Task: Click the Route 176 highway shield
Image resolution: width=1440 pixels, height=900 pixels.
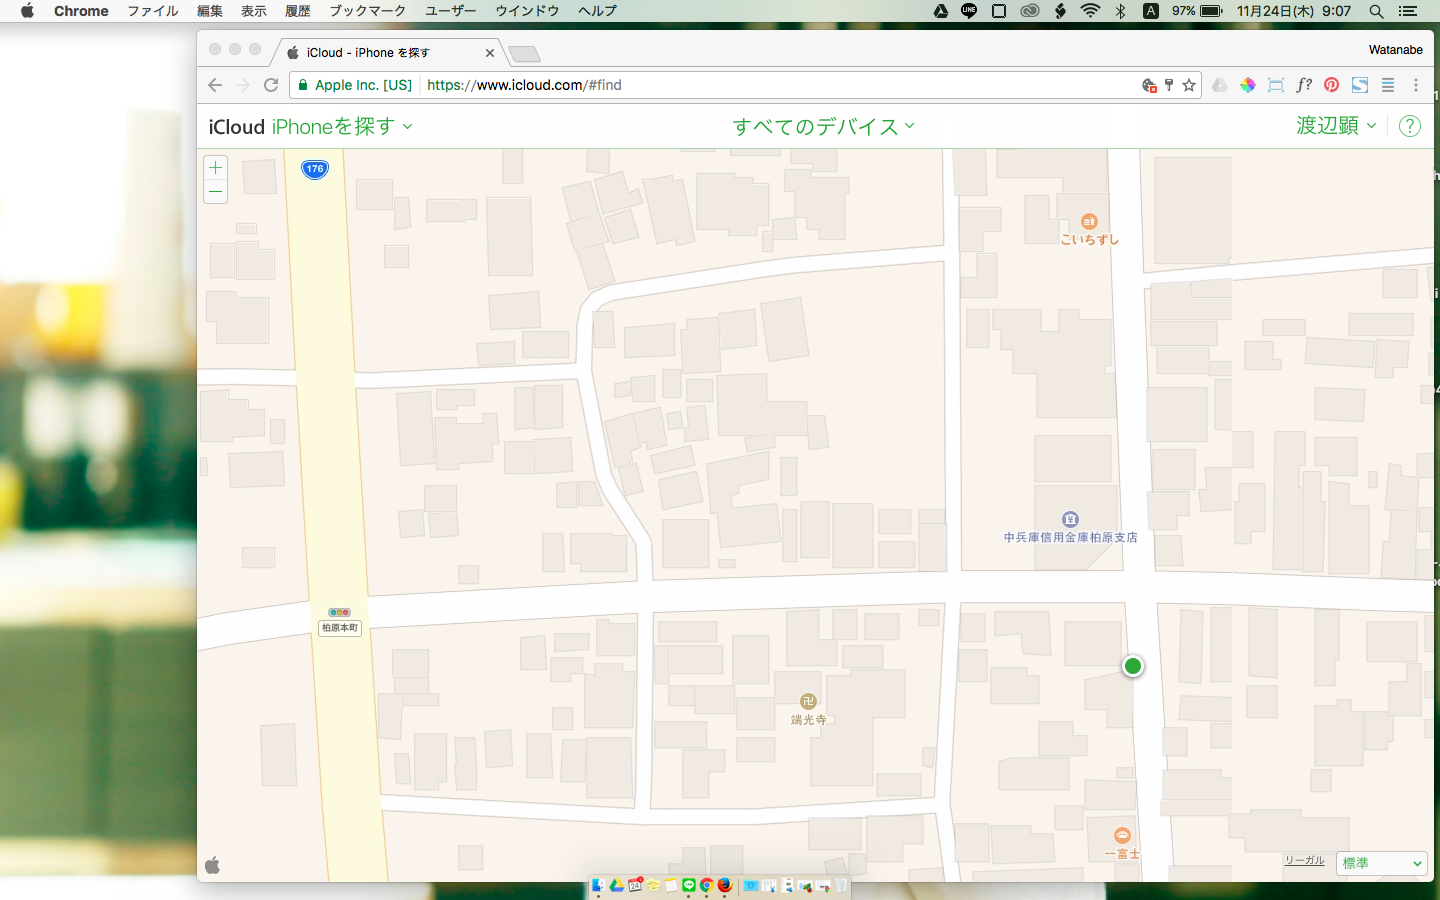Action: coord(315,169)
